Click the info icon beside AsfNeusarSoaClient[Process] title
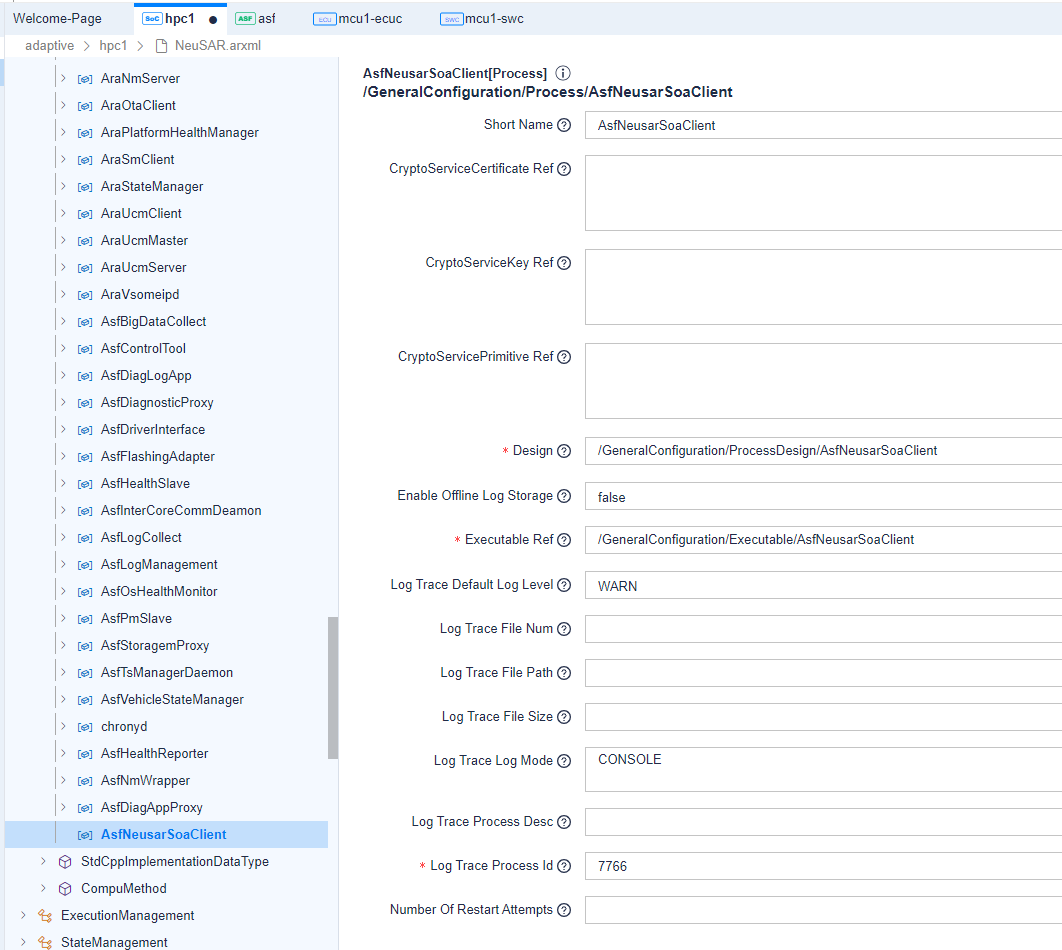Image resolution: width=1062 pixels, height=950 pixels. coord(563,74)
